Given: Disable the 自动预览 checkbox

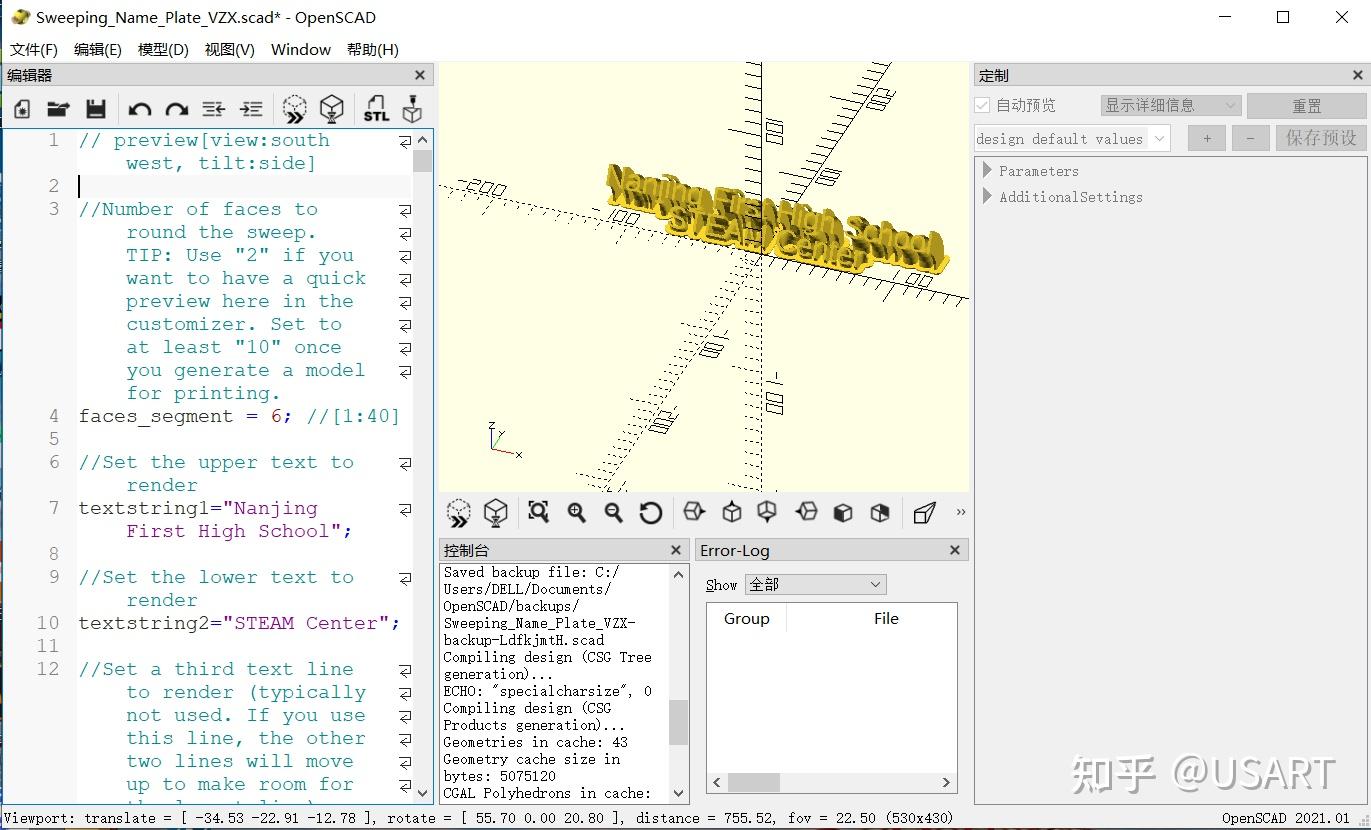Looking at the screenshot, I should [981, 105].
